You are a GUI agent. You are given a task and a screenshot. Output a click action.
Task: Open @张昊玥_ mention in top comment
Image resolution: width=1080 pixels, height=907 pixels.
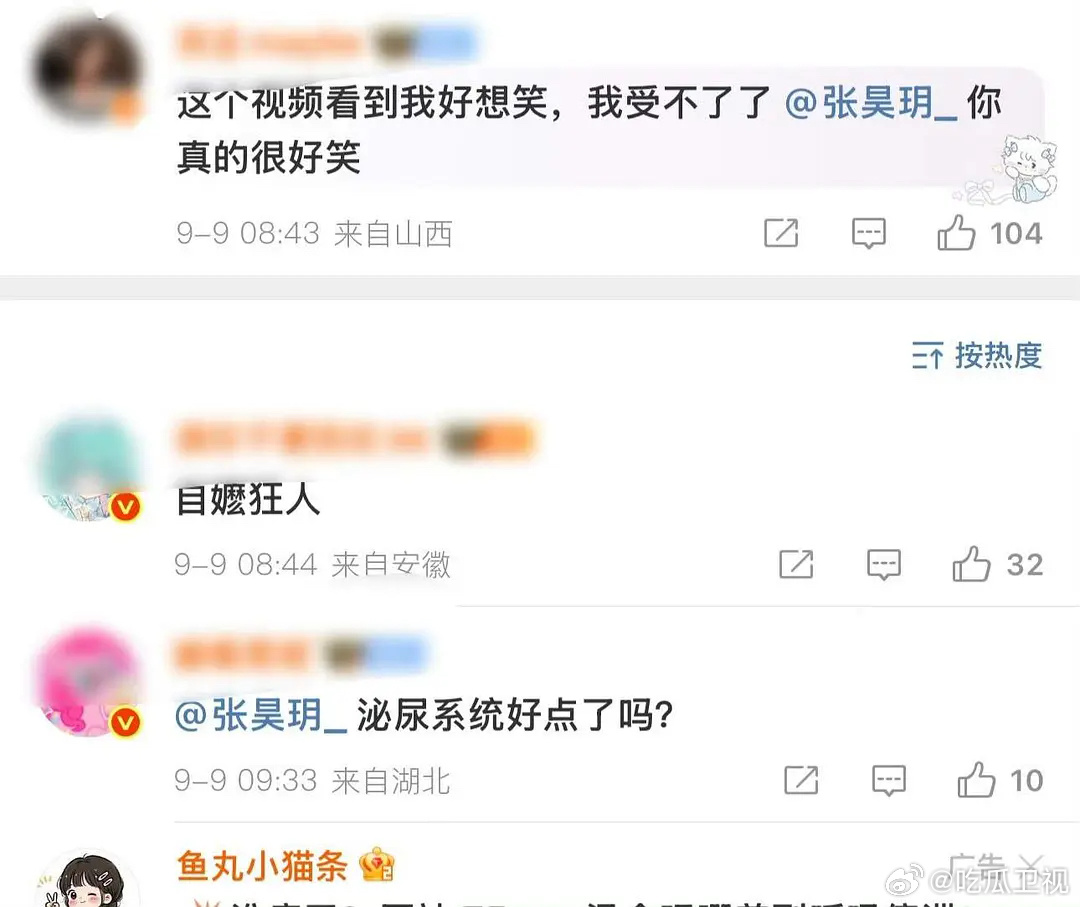pos(871,103)
